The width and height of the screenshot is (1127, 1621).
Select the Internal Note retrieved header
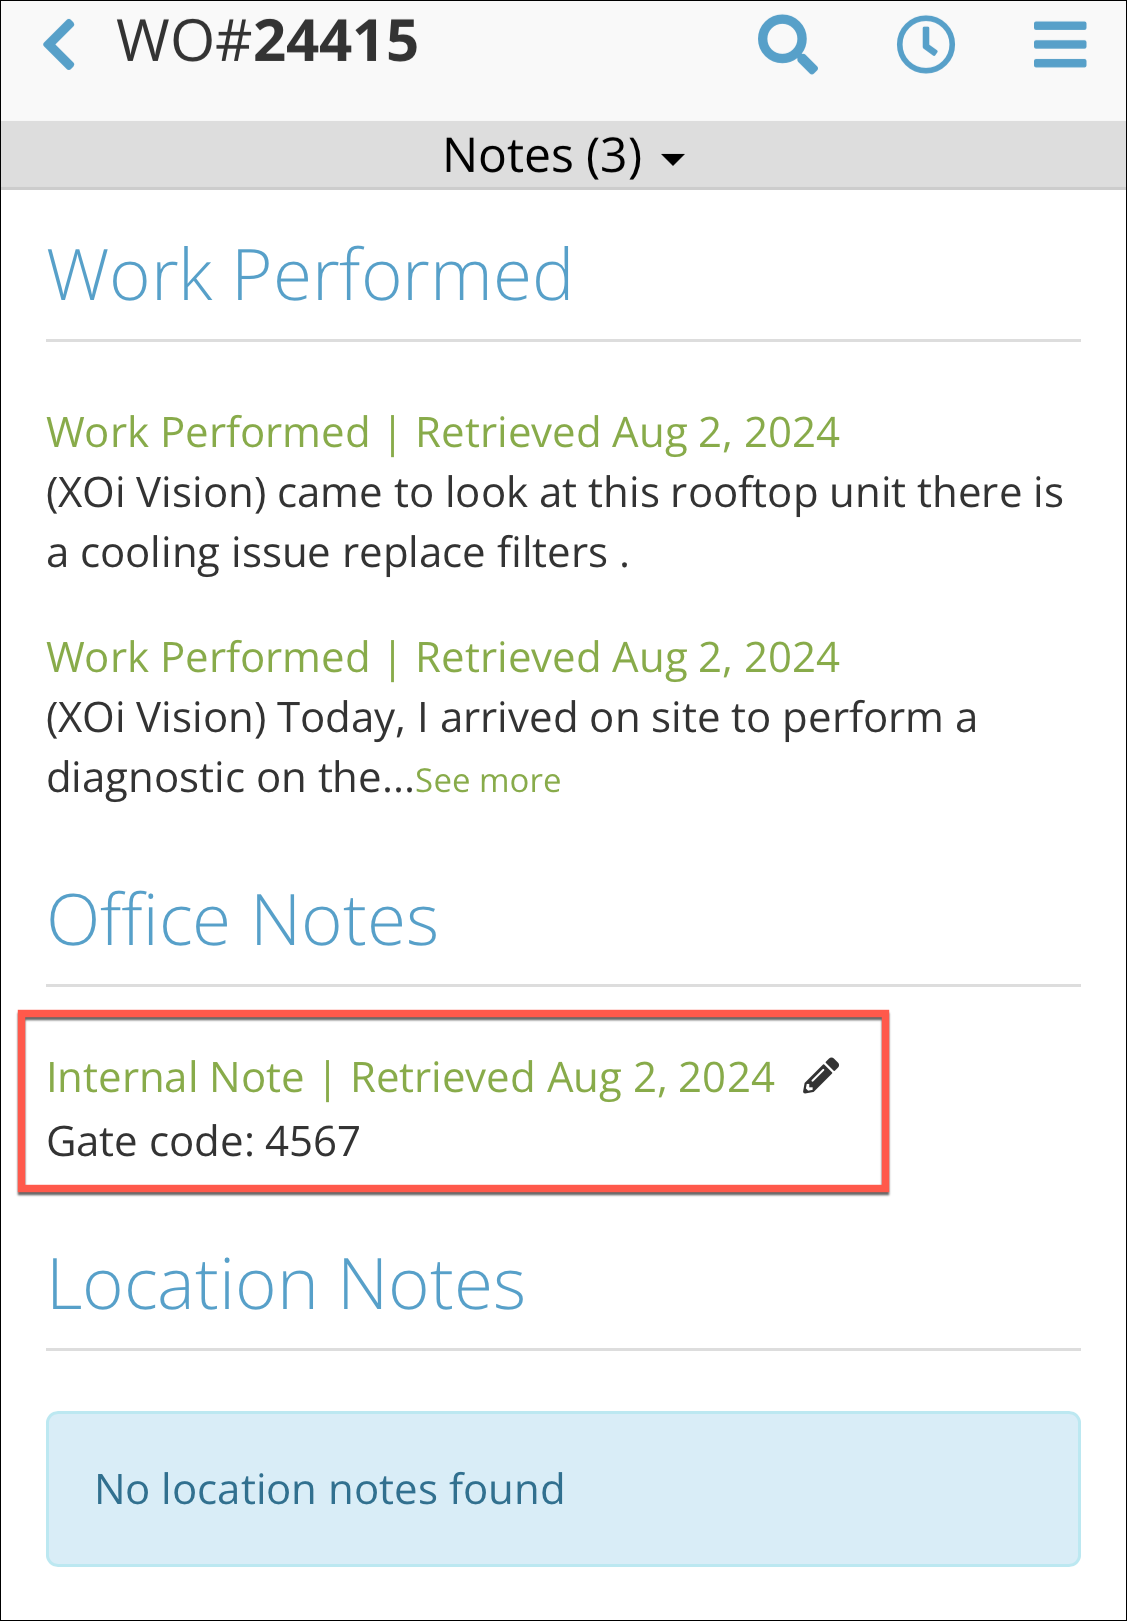click(x=411, y=1078)
